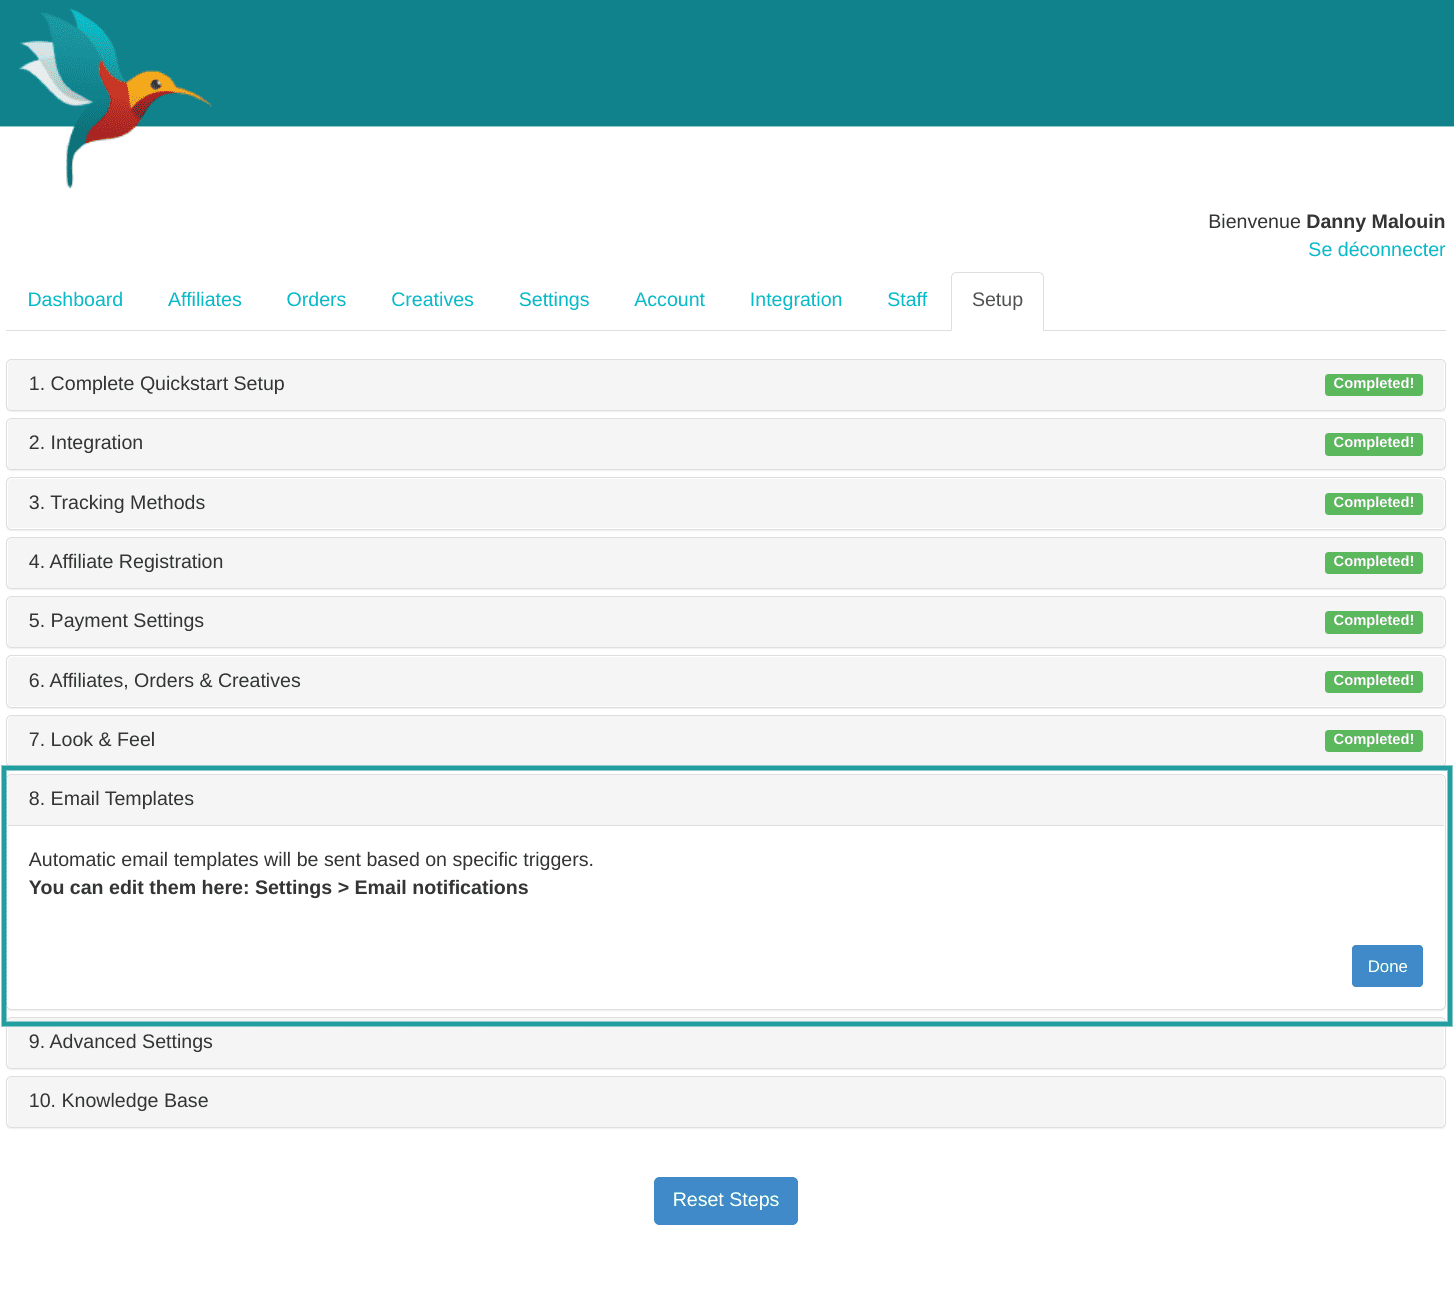
Task: Open the Dashboard tab
Action: [x=75, y=300]
